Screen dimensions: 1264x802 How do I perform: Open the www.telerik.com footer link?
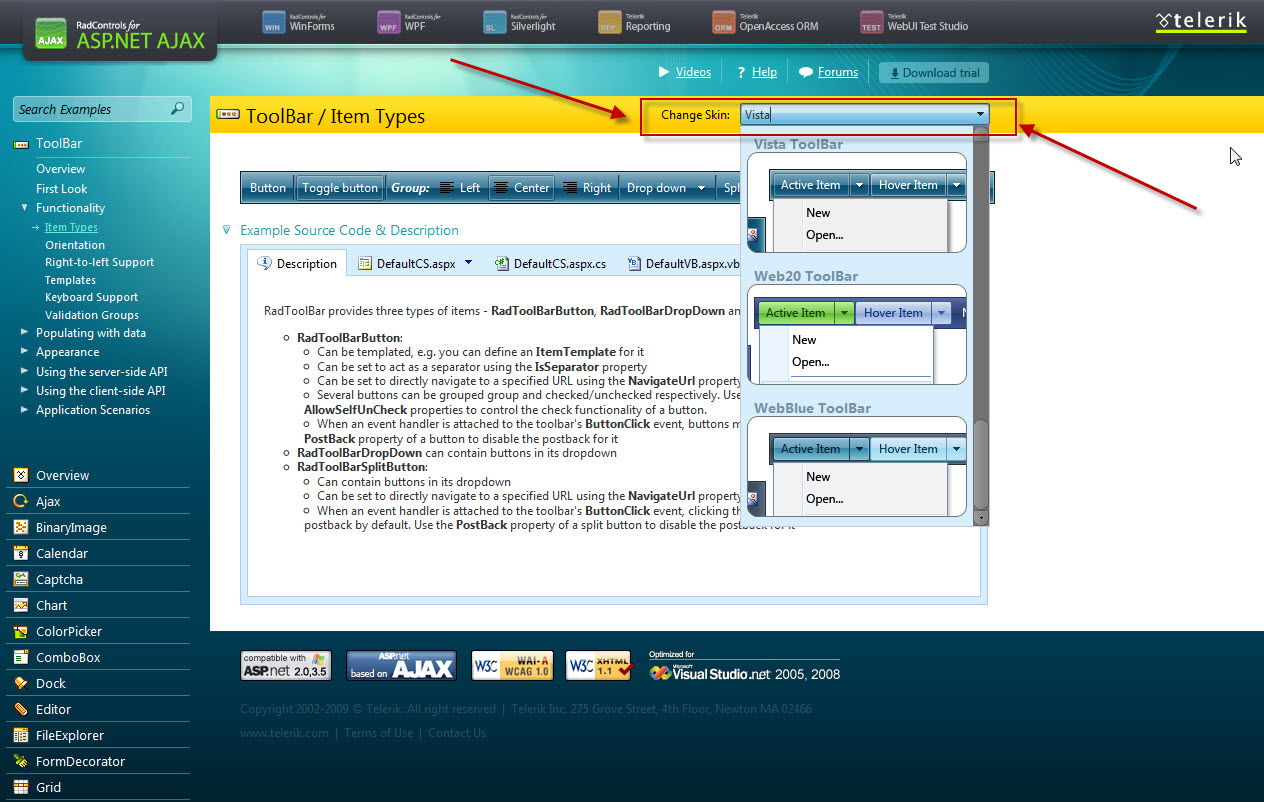284,733
